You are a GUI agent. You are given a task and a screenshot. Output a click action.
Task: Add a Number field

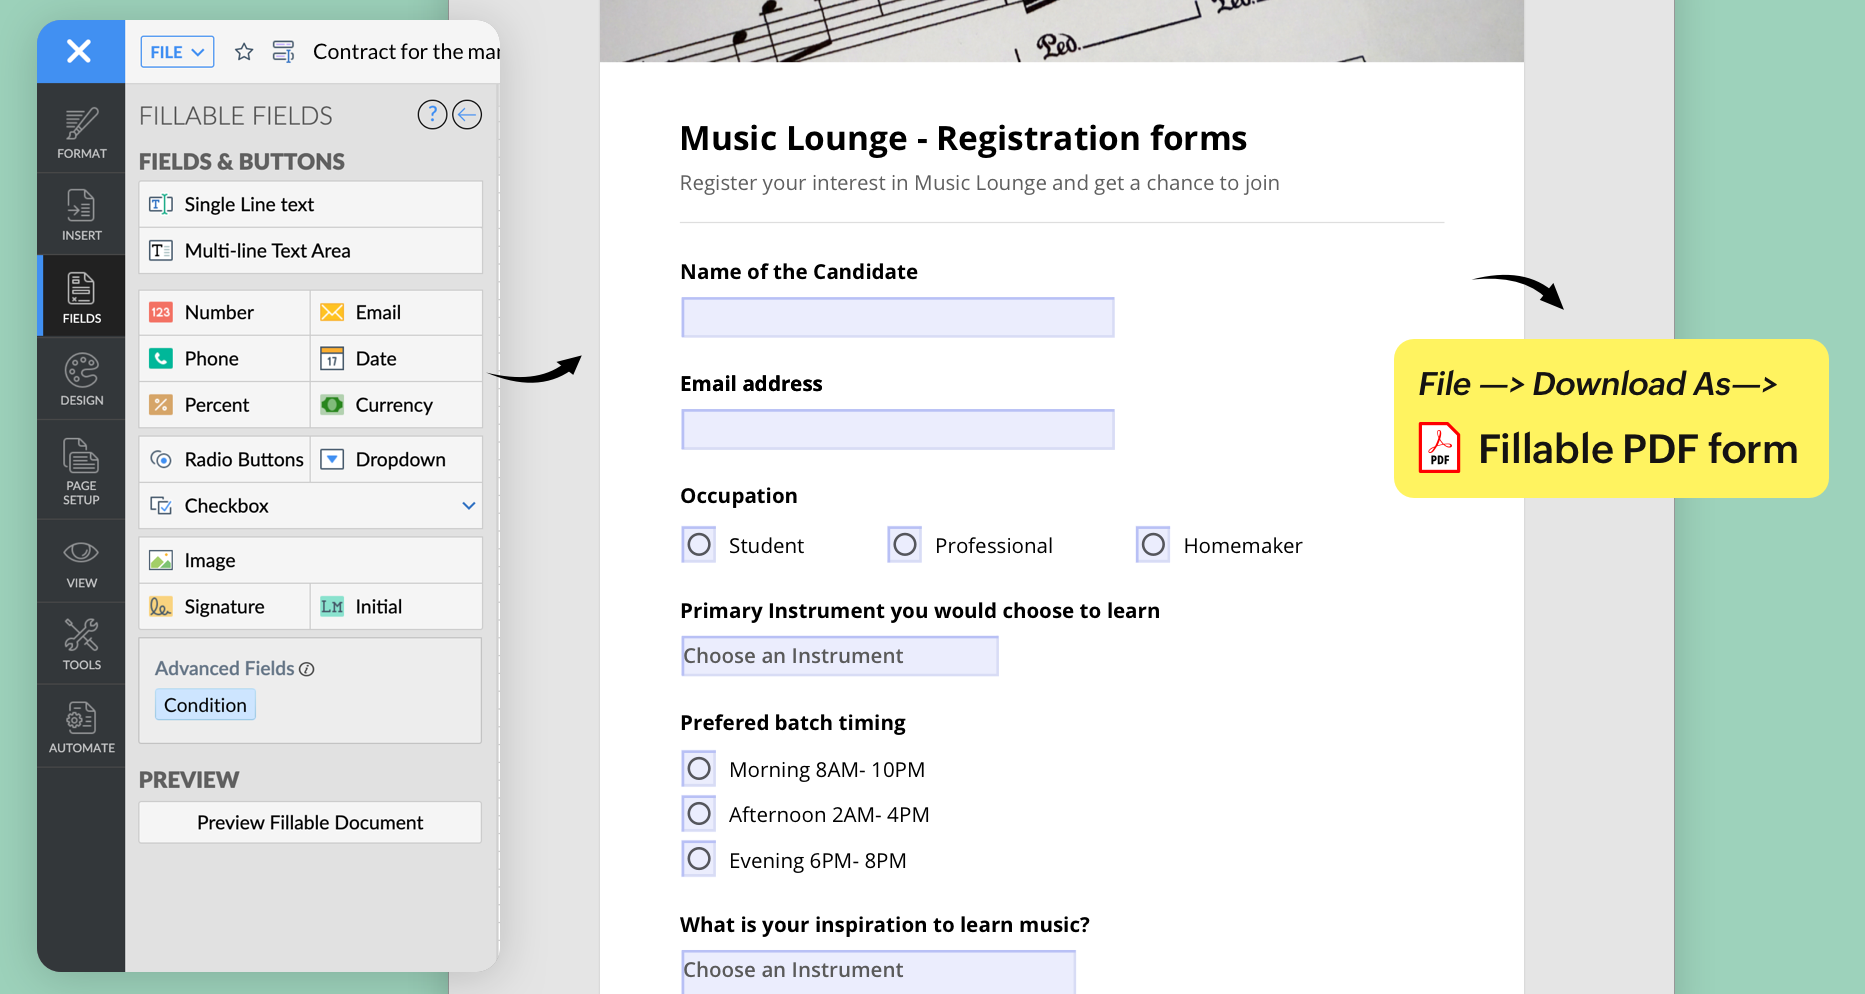click(224, 312)
